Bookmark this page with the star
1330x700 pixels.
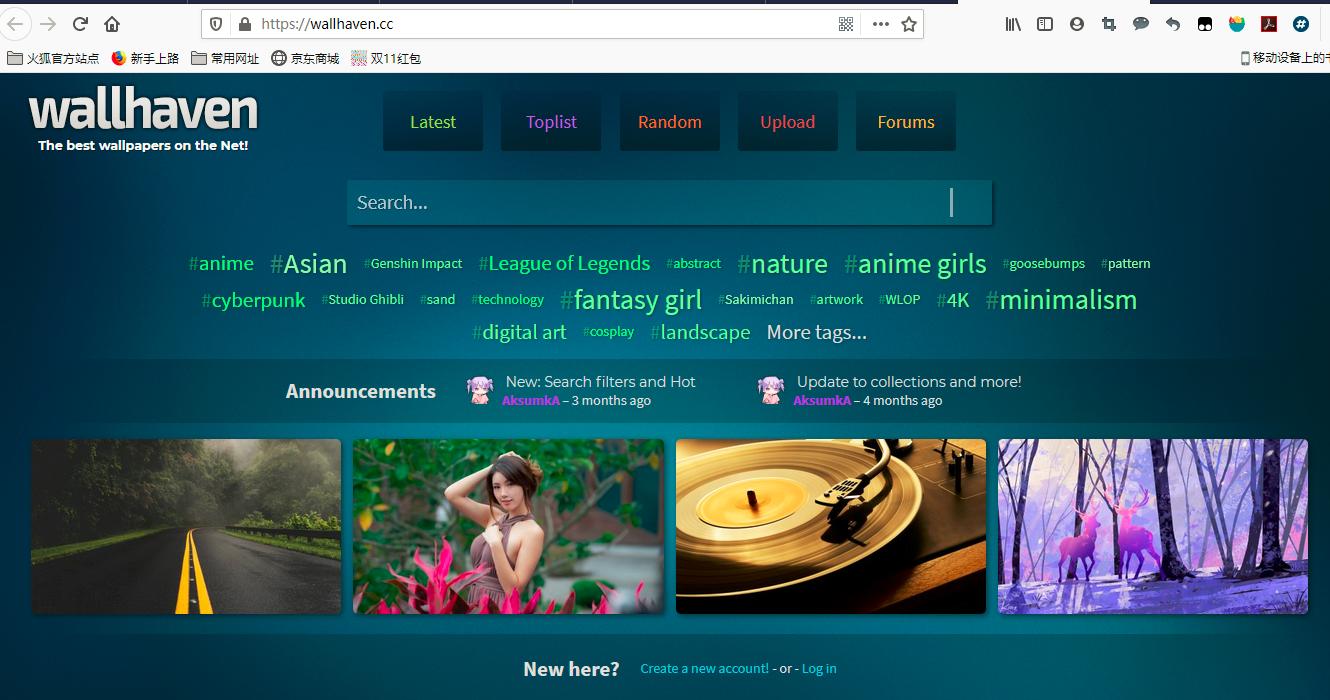point(909,24)
